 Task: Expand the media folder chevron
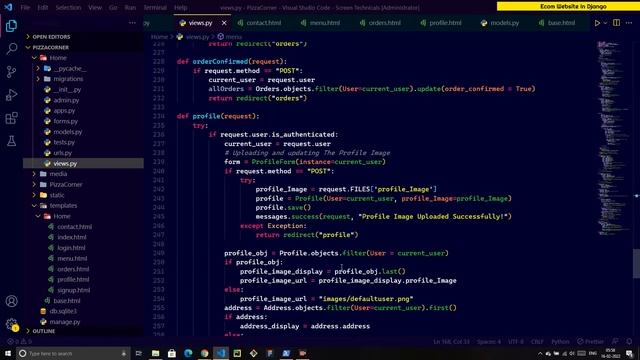(x=34, y=174)
